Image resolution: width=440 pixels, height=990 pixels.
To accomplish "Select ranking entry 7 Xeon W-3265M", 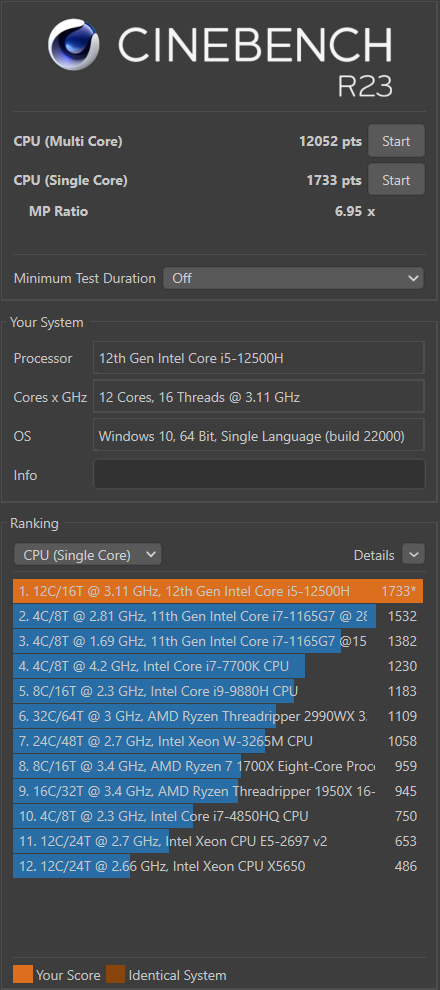I will click(x=218, y=741).
